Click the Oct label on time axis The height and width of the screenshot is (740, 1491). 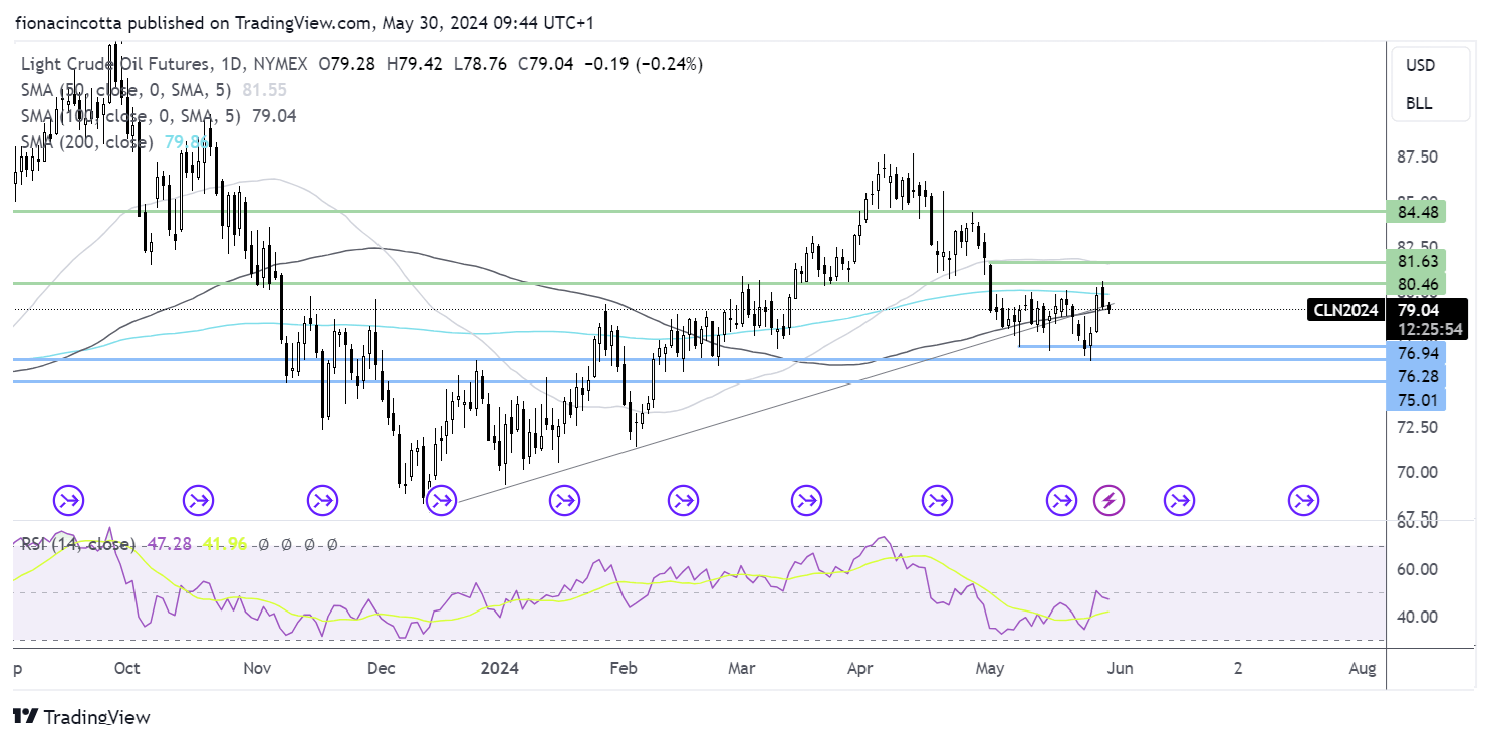coord(128,668)
